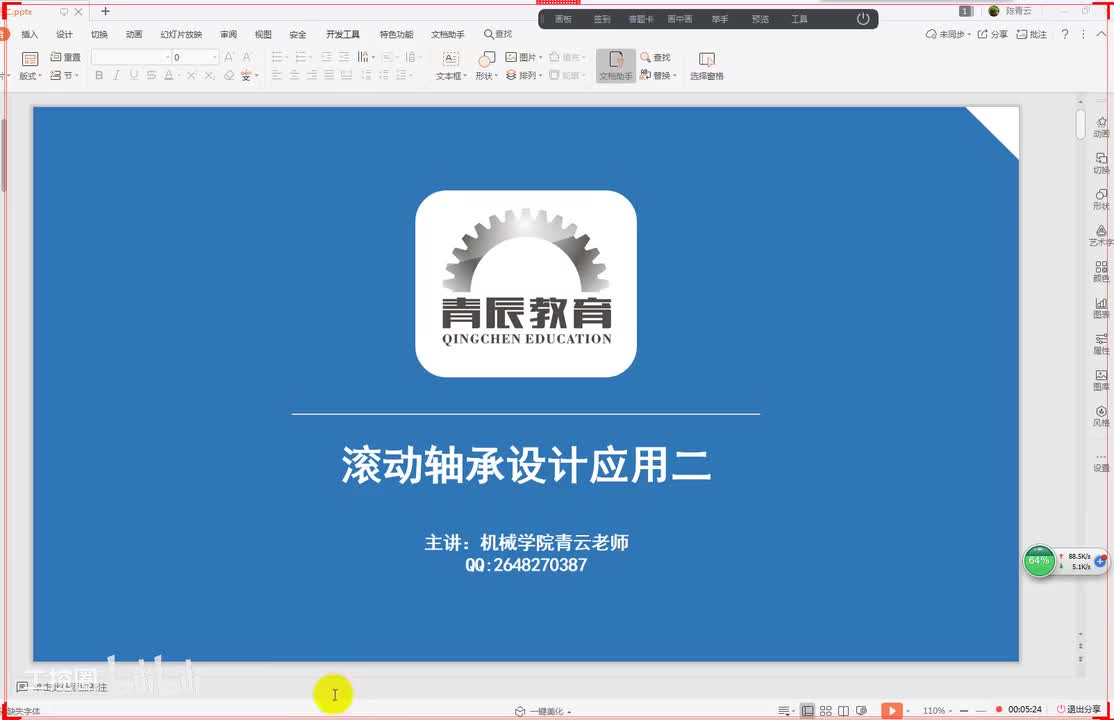The image size is (1114, 720).
Task: Open the 动画 panel in right sidebar
Action: pos(1101,127)
